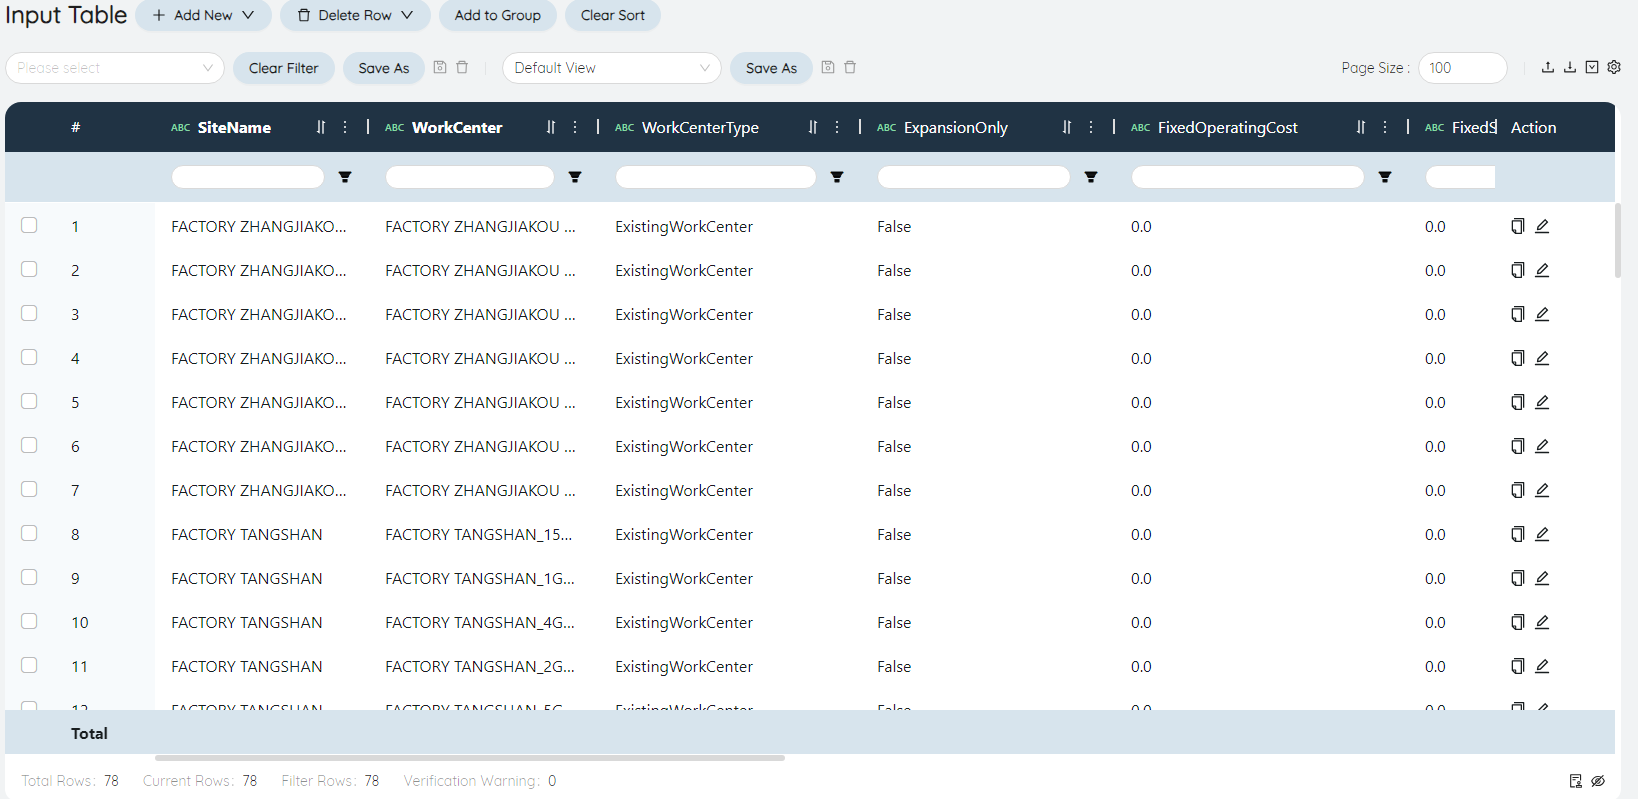Select the checkbox for row 11
Viewport: 1638px width, 799px height.
[29, 665]
